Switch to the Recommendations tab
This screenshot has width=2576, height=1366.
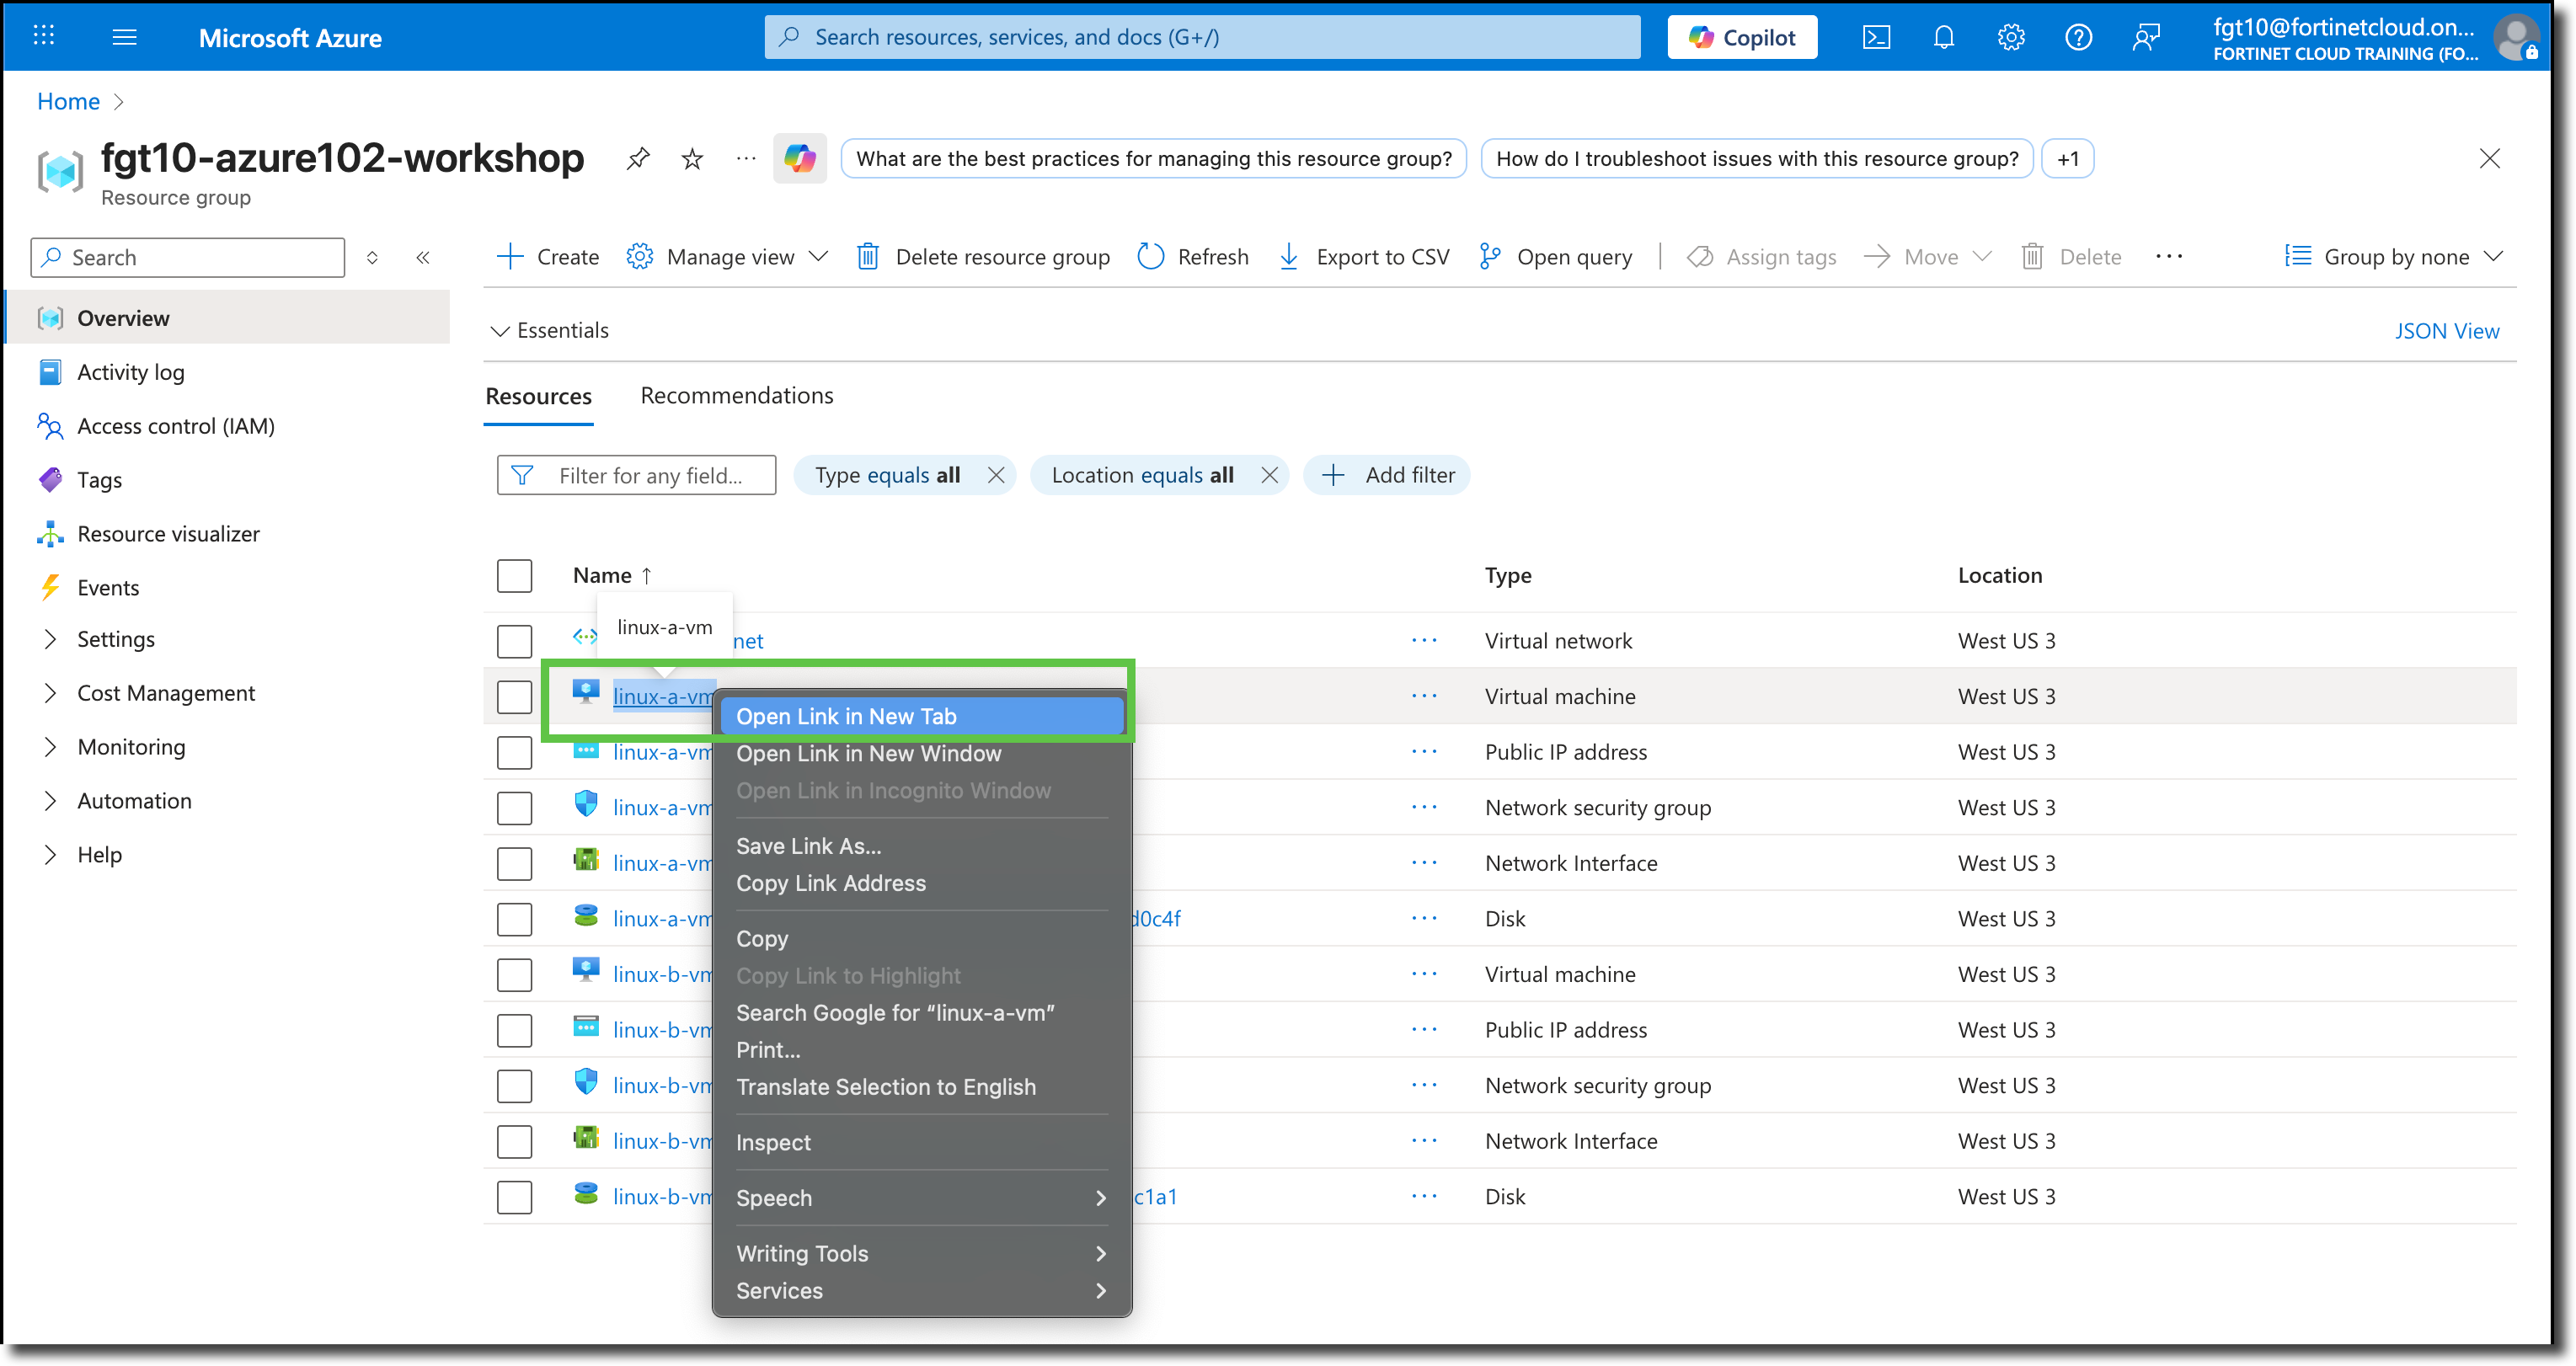tap(736, 395)
